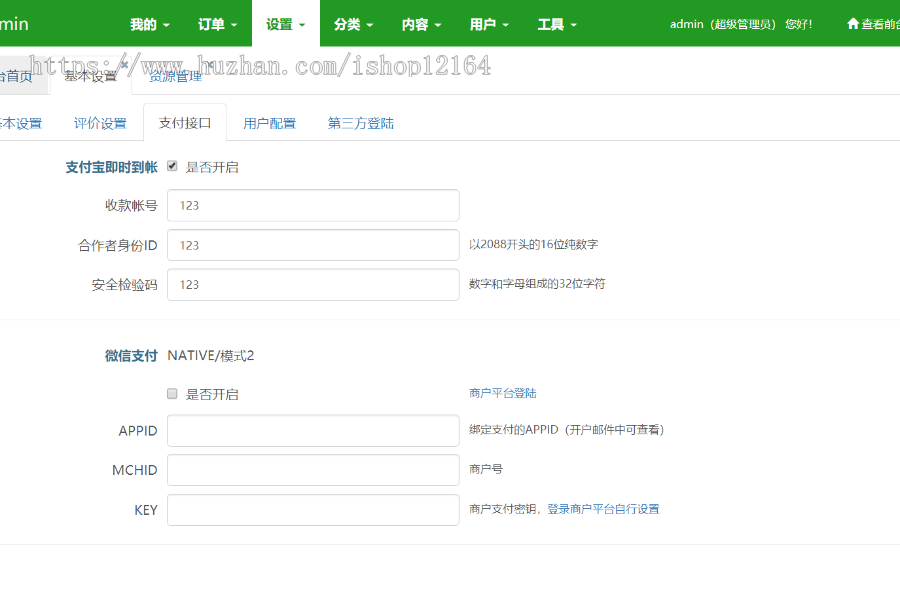The height and width of the screenshot is (596, 900).
Task: Open the 工具 dropdown
Action: (x=556, y=23)
